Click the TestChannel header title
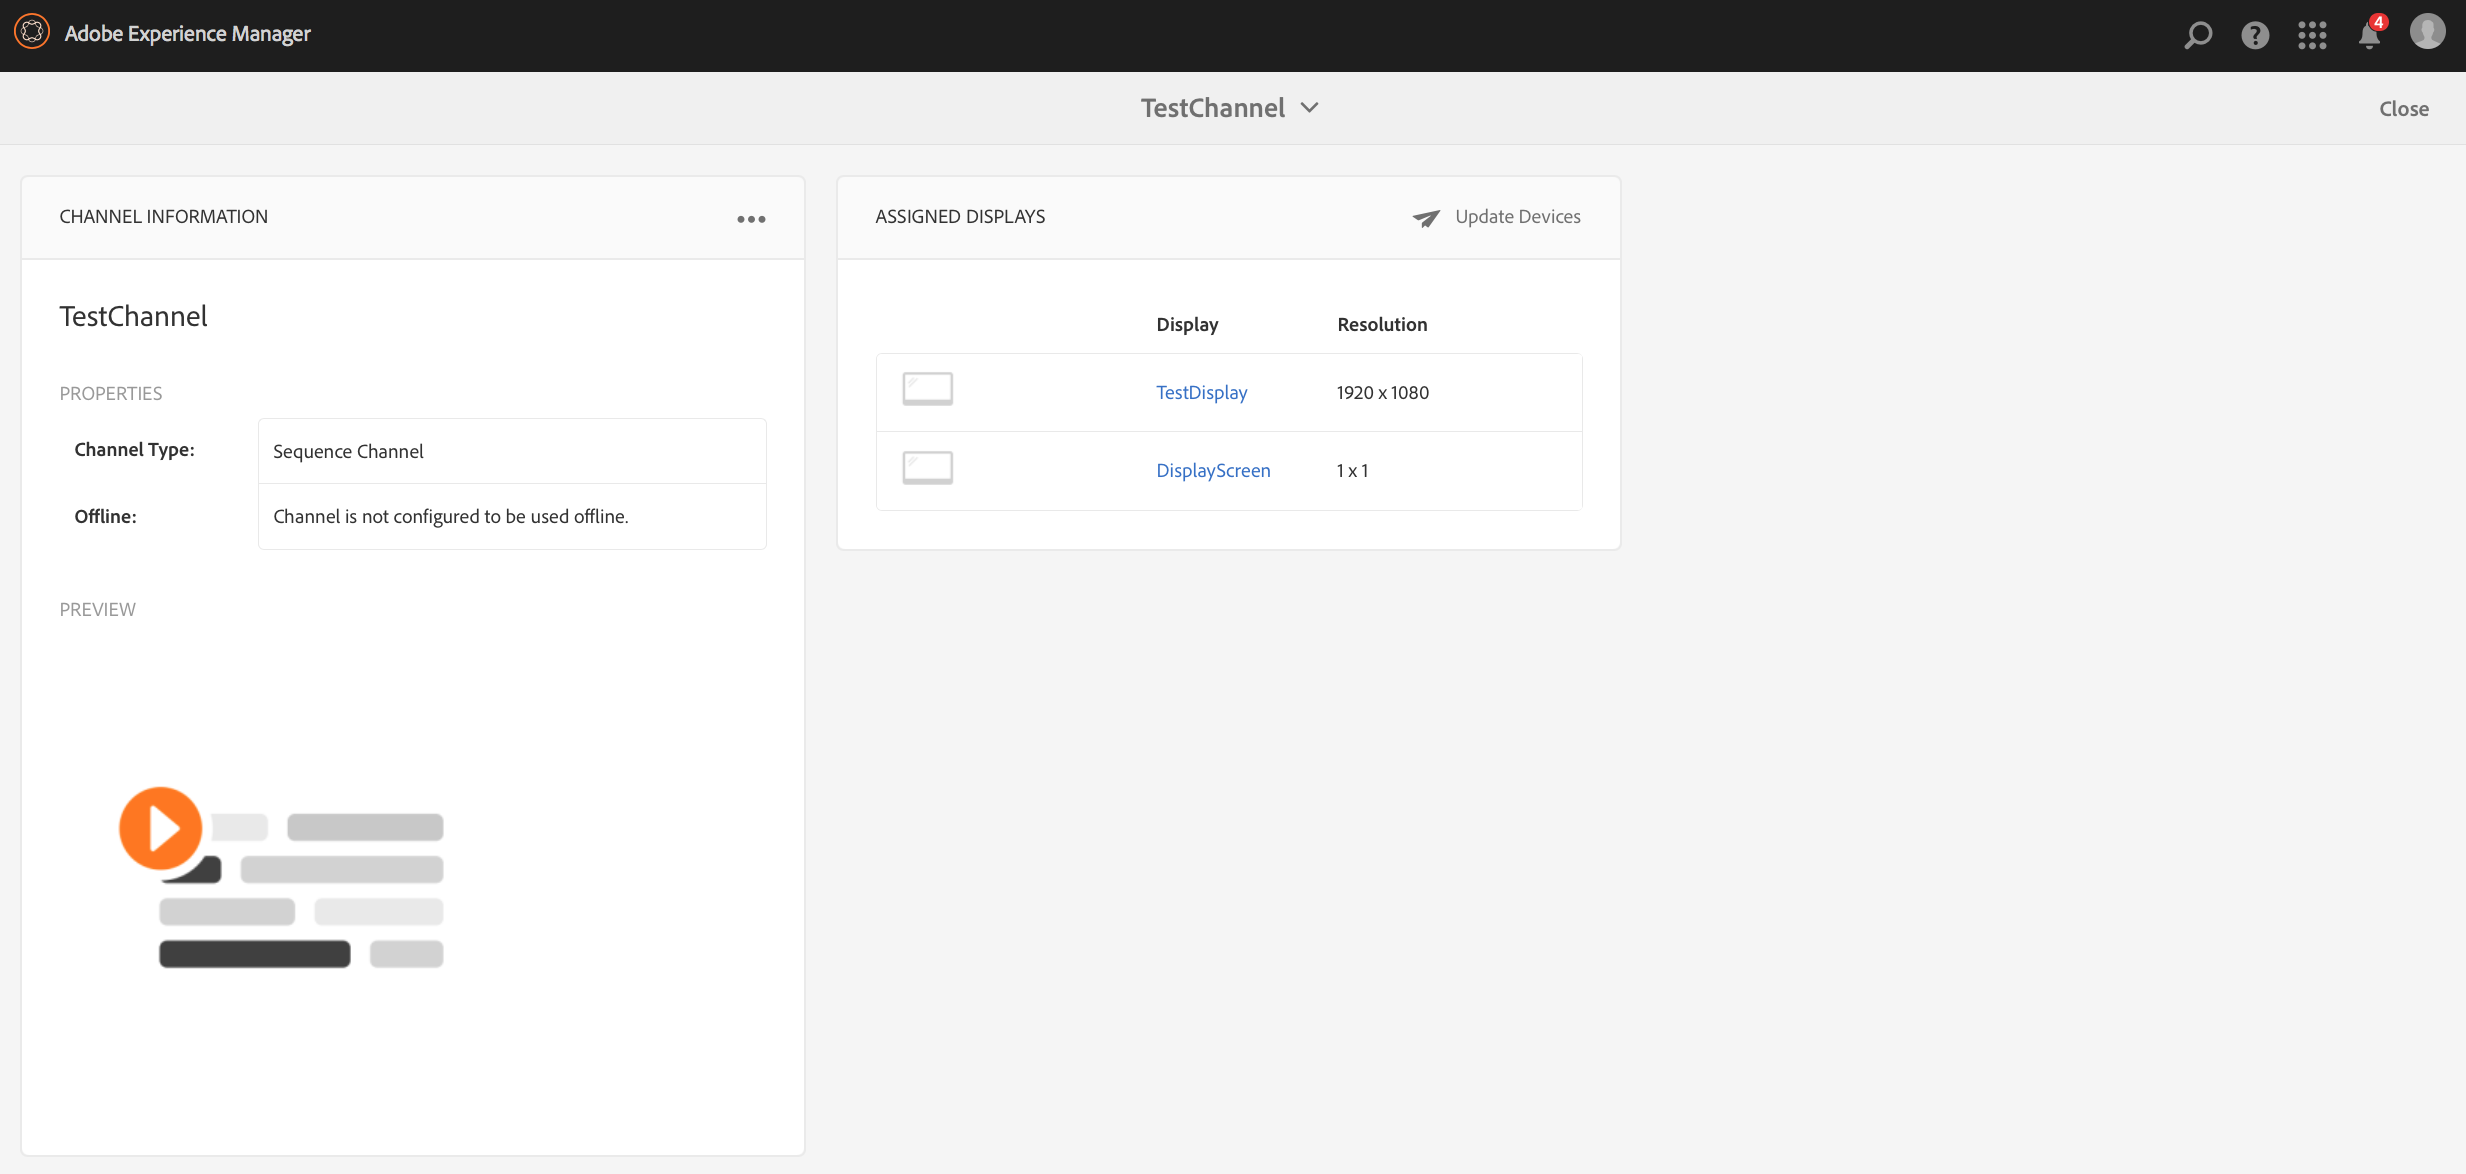 tap(1212, 108)
